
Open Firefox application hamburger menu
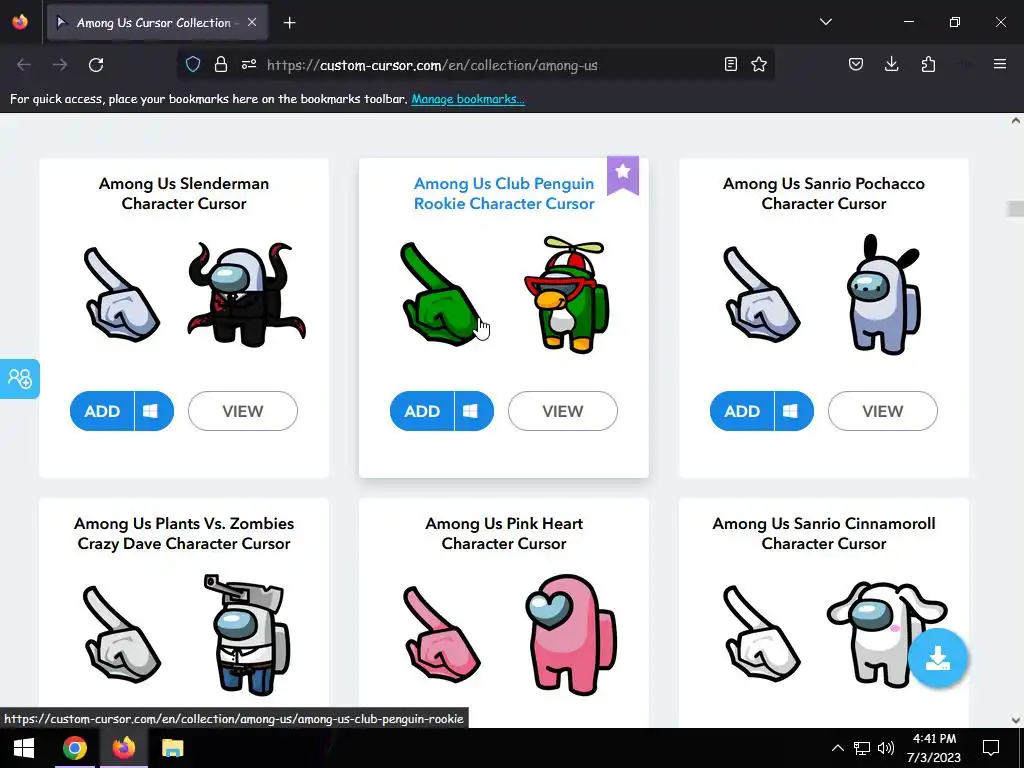(x=1000, y=64)
